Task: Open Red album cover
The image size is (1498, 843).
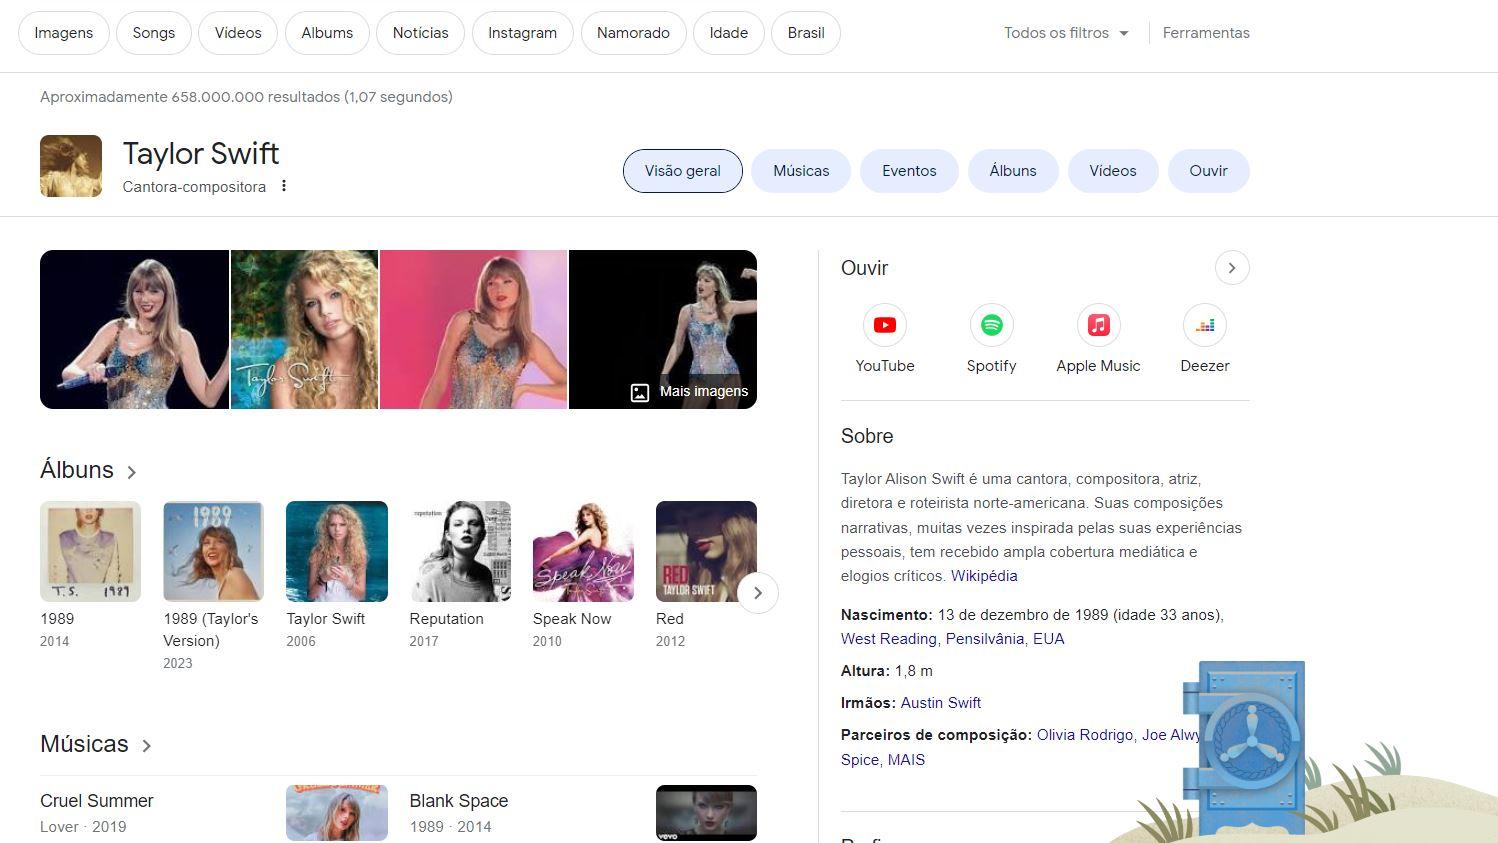Action: coord(706,551)
